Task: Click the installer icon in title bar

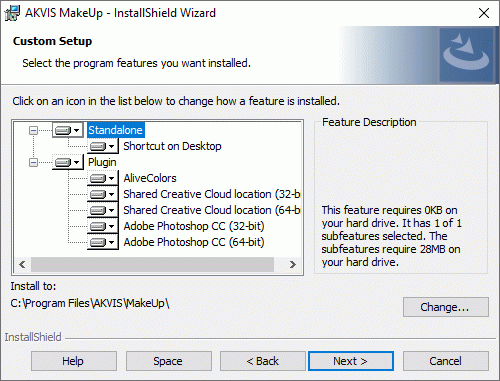Action: pos(12,13)
